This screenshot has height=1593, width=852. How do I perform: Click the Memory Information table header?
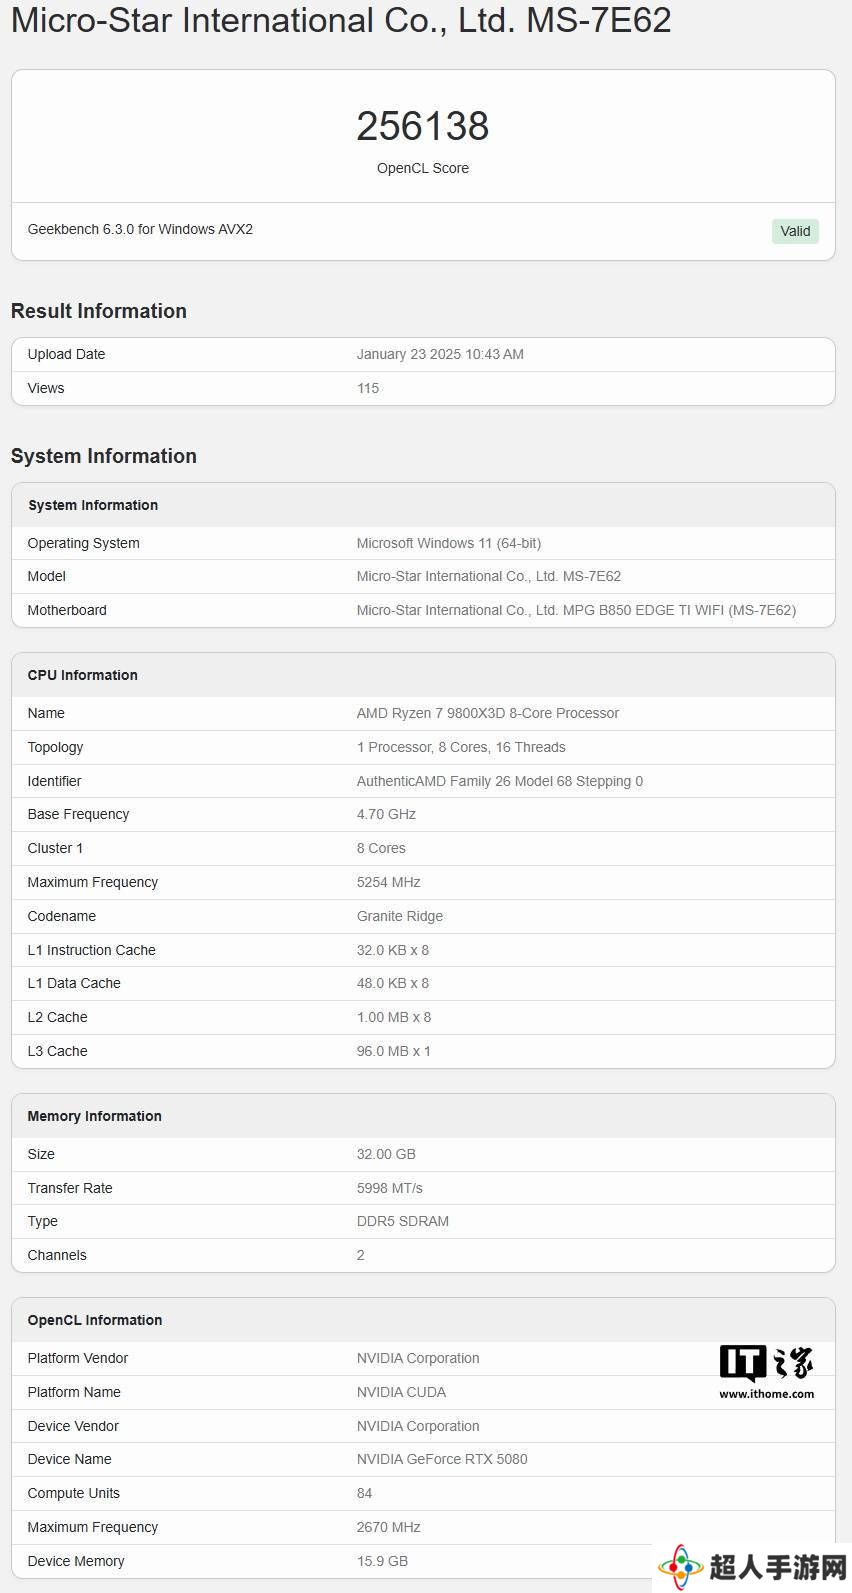pyautogui.click(x=423, y=1116)
